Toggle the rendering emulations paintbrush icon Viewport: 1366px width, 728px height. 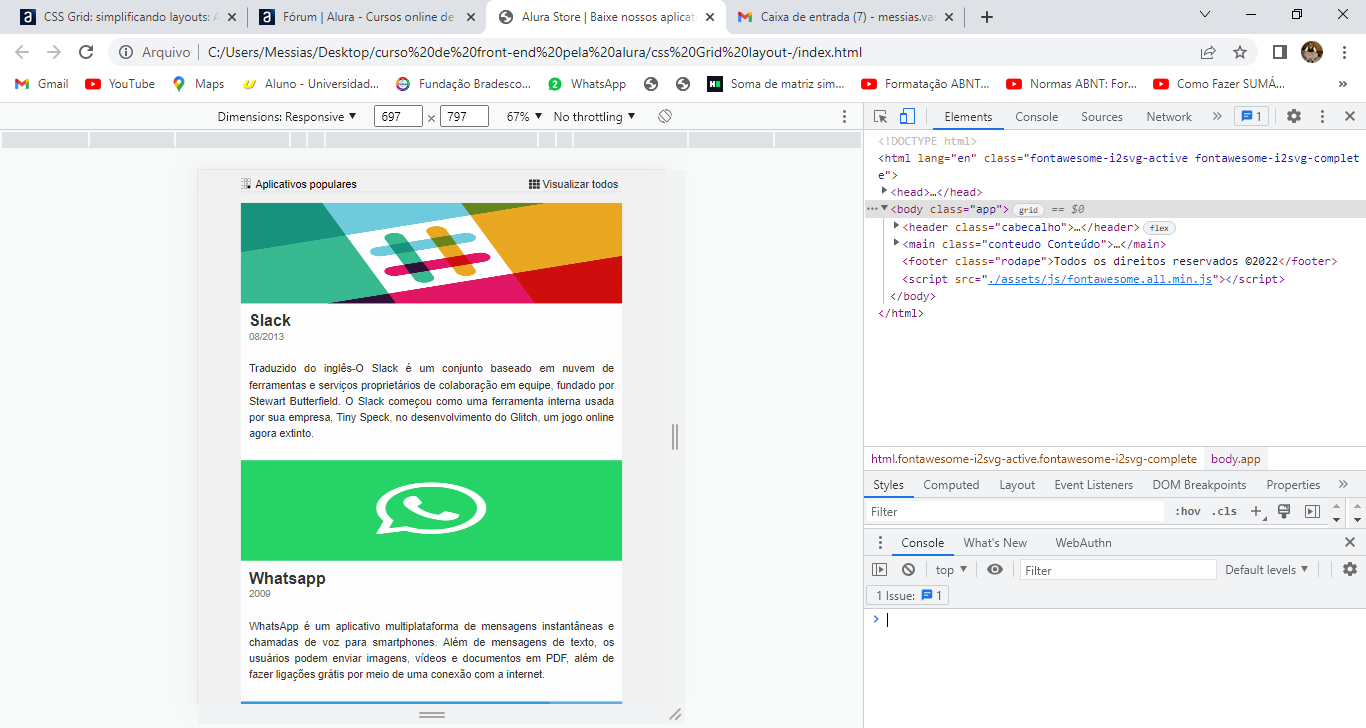point(1285,511)
